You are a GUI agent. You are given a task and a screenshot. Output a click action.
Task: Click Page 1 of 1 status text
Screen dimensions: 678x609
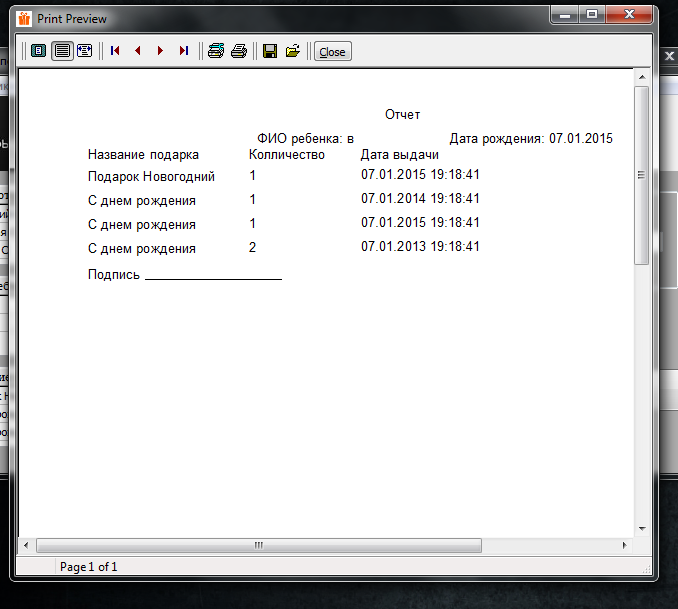click(89, 567)
